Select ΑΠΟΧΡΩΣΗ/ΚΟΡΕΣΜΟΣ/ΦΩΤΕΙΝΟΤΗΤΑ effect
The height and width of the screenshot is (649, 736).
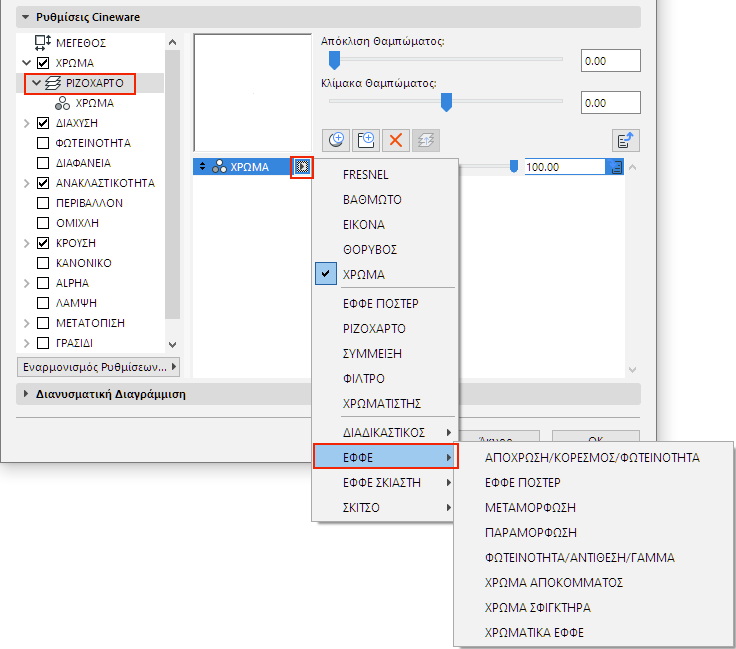[x=593, y=458]
